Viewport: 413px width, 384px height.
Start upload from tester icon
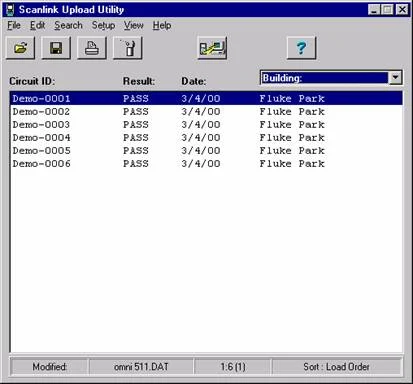212,48
